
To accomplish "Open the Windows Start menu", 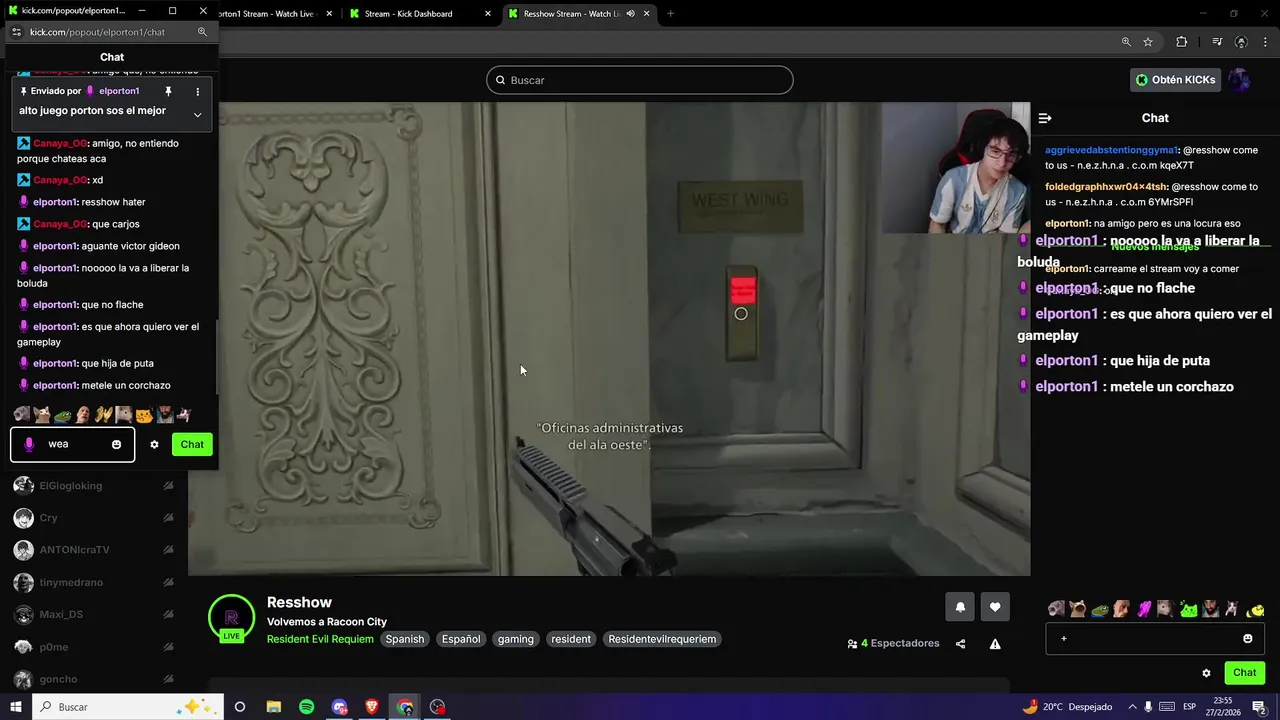I will pos(15,707).
